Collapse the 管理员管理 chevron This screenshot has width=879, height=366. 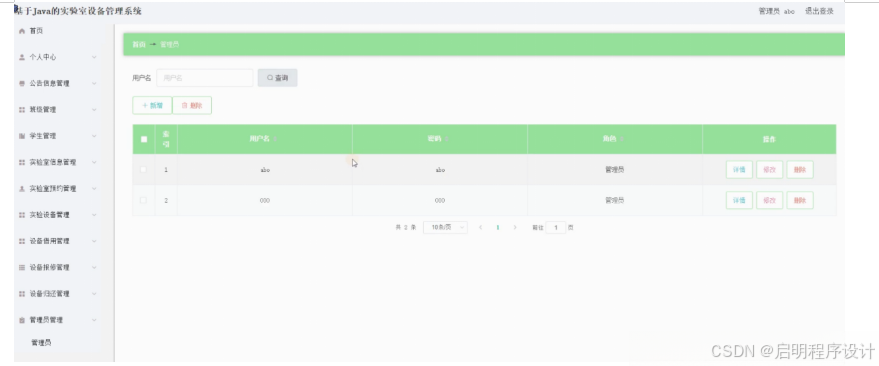(94, 320)
